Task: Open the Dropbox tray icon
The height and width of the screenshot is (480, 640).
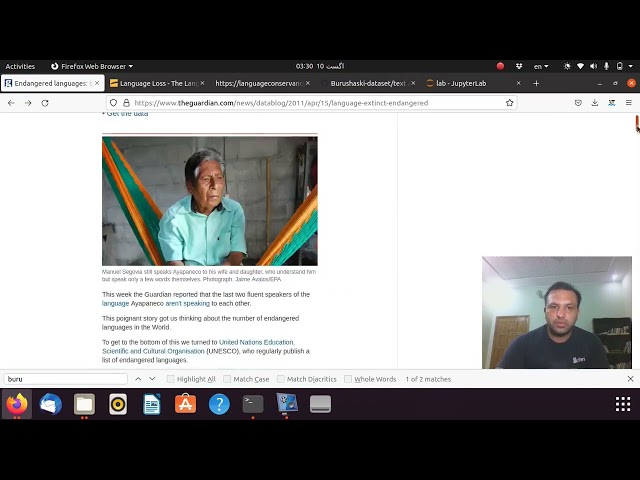Action: (519, 66)
